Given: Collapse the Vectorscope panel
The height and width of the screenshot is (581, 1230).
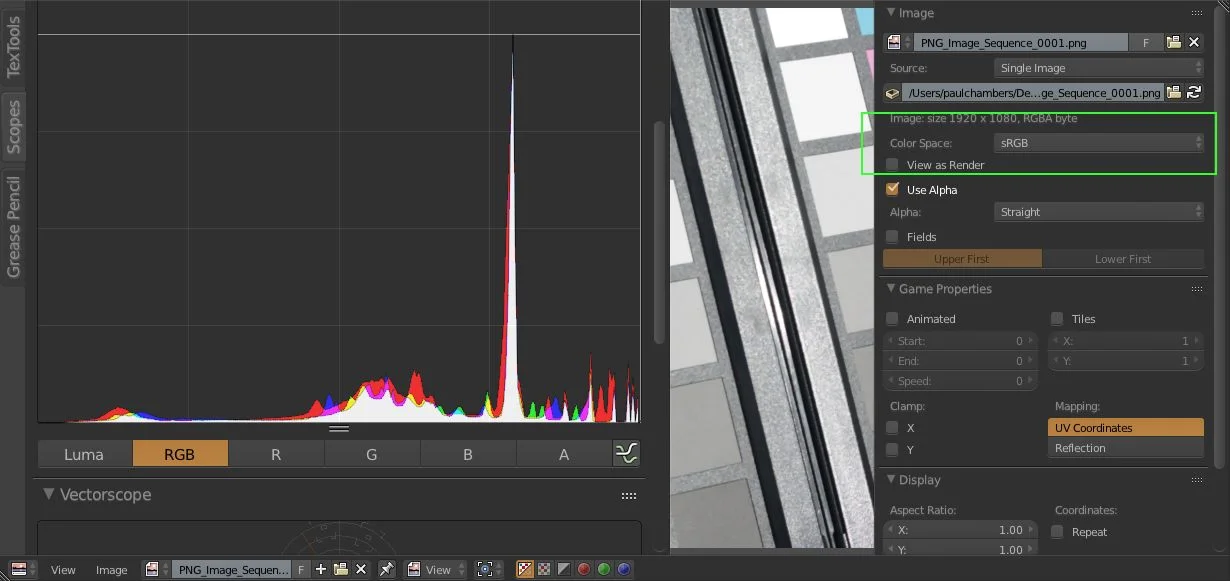Looking at the screenshot, I should tap(48, 495).
